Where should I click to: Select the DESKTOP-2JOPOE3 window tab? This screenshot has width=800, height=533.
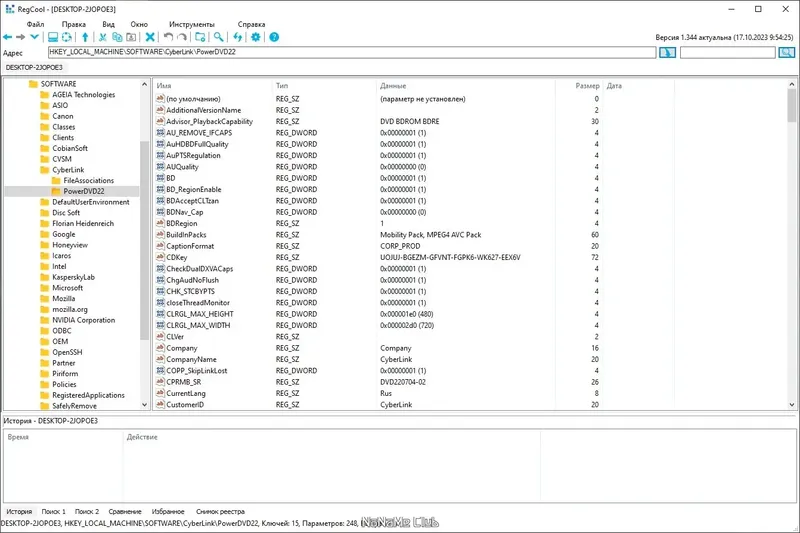pos(34,67)
